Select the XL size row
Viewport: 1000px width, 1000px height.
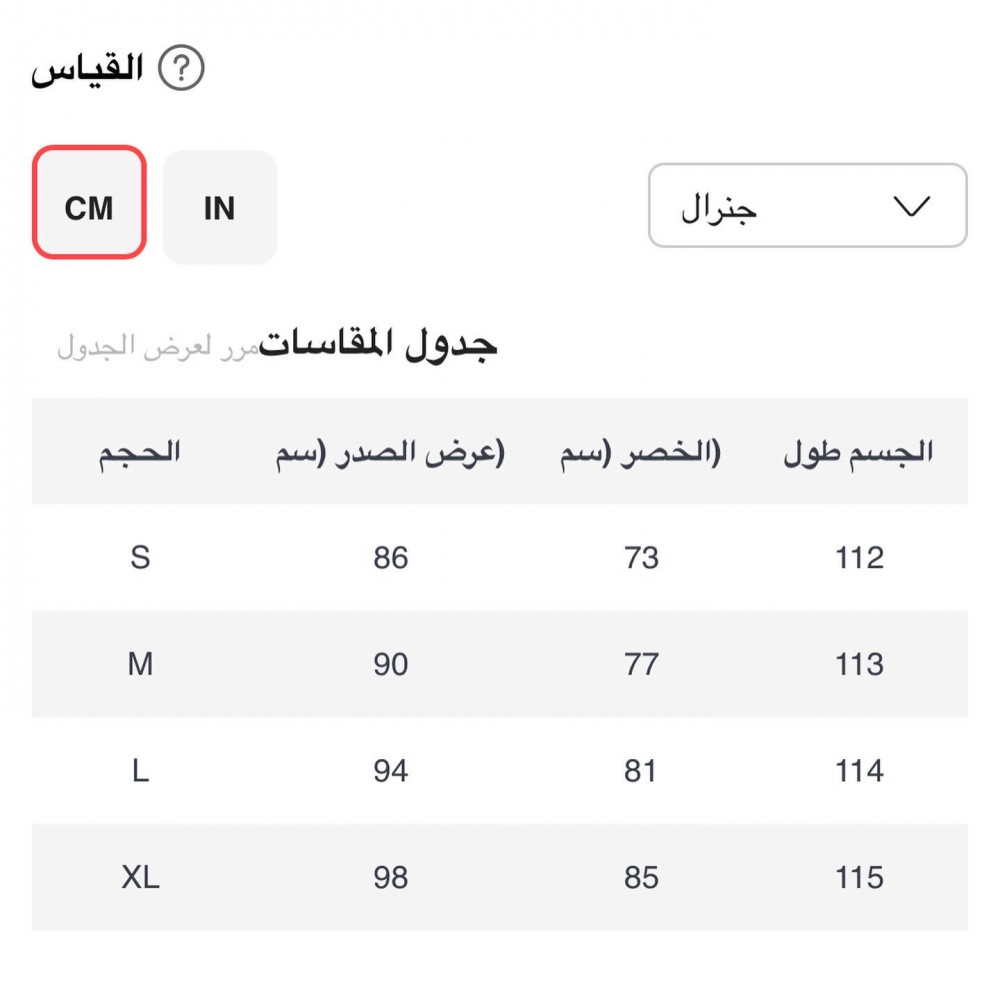(x=140, y=877)
